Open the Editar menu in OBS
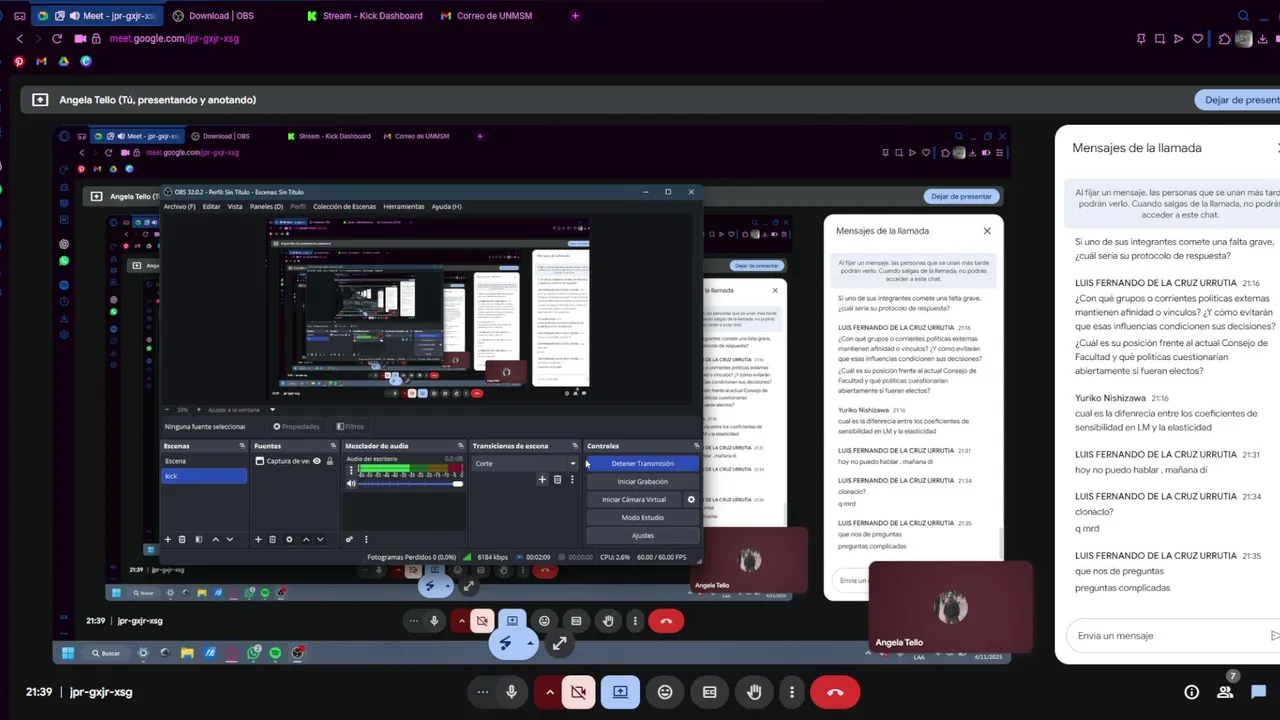This screenshot has height=720, width=1280. [x=211, y=206]
